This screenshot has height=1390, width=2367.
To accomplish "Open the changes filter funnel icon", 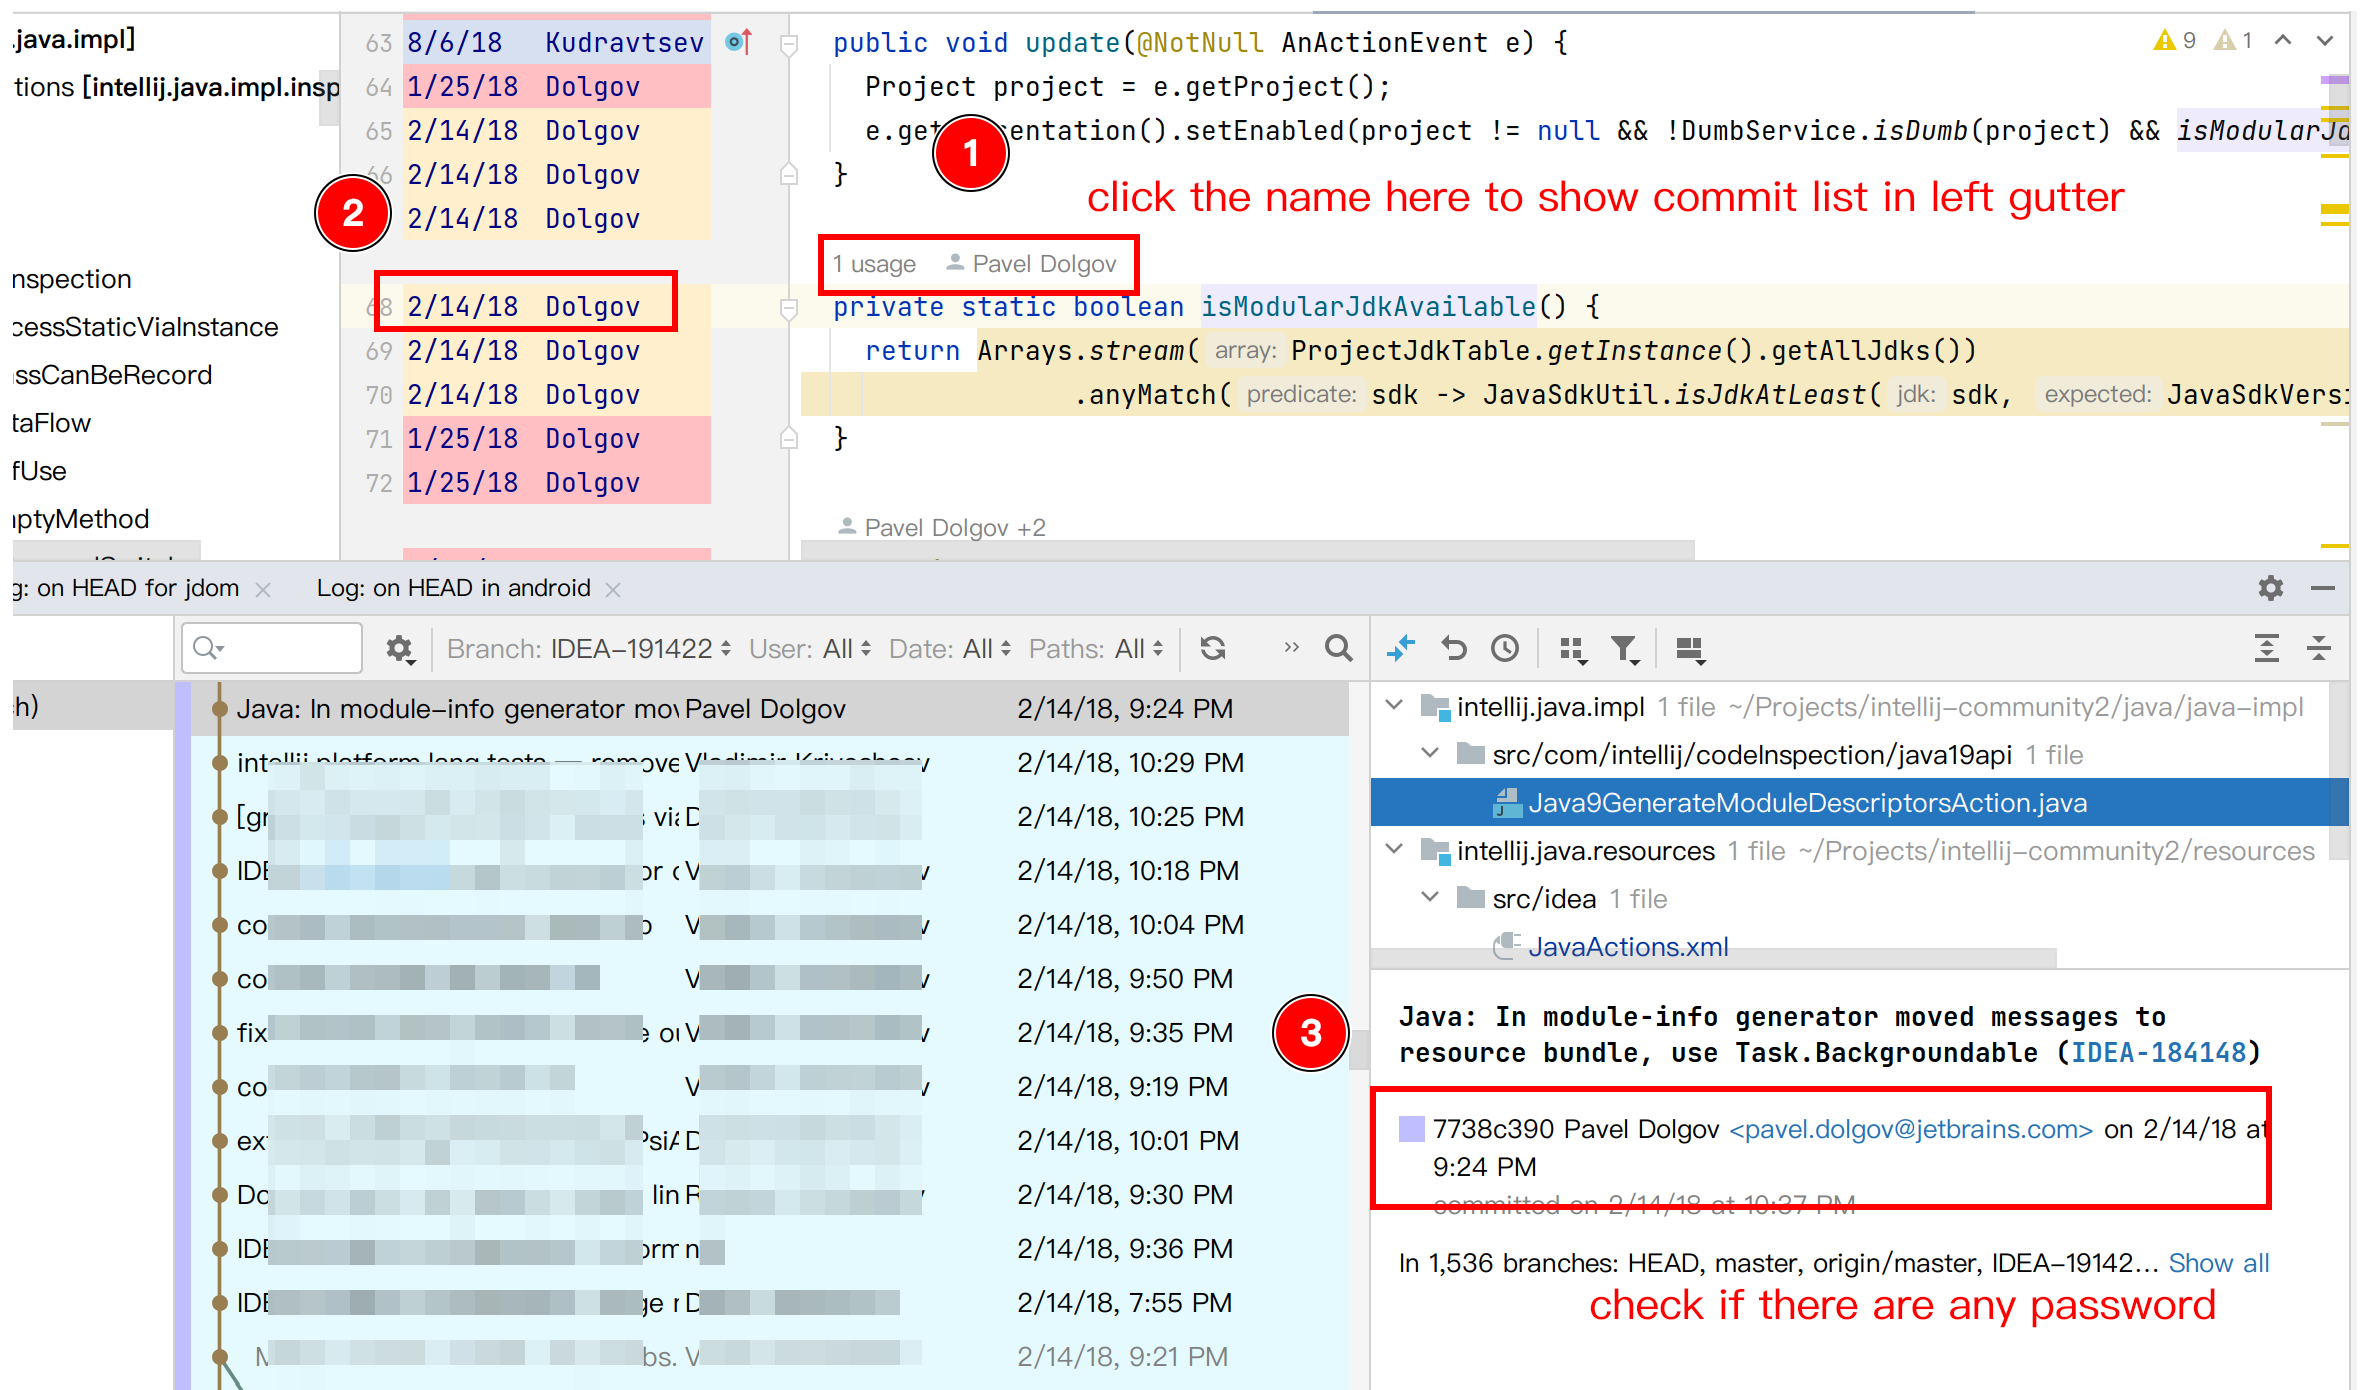I will (x=1625, y=650).
